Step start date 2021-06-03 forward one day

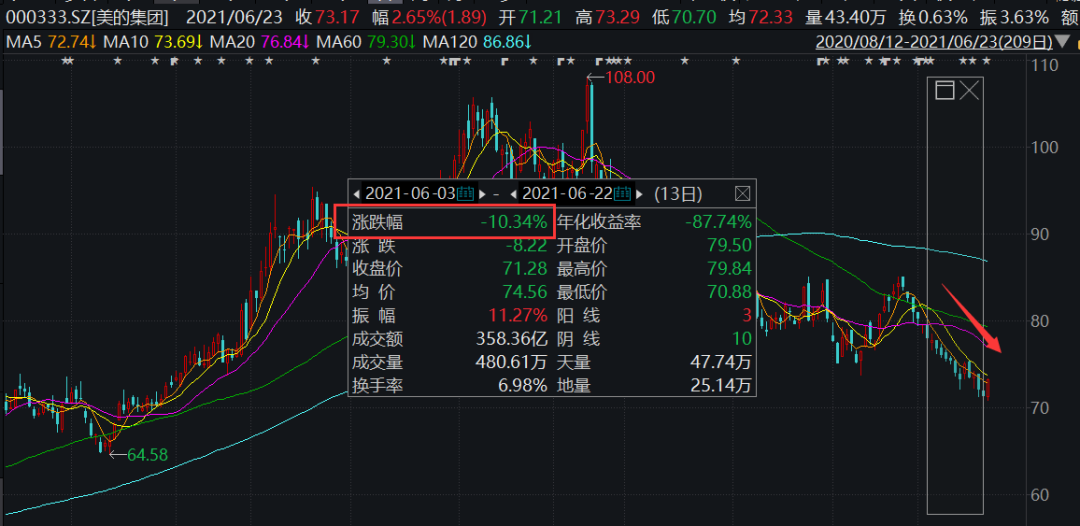tap(483, 193)
